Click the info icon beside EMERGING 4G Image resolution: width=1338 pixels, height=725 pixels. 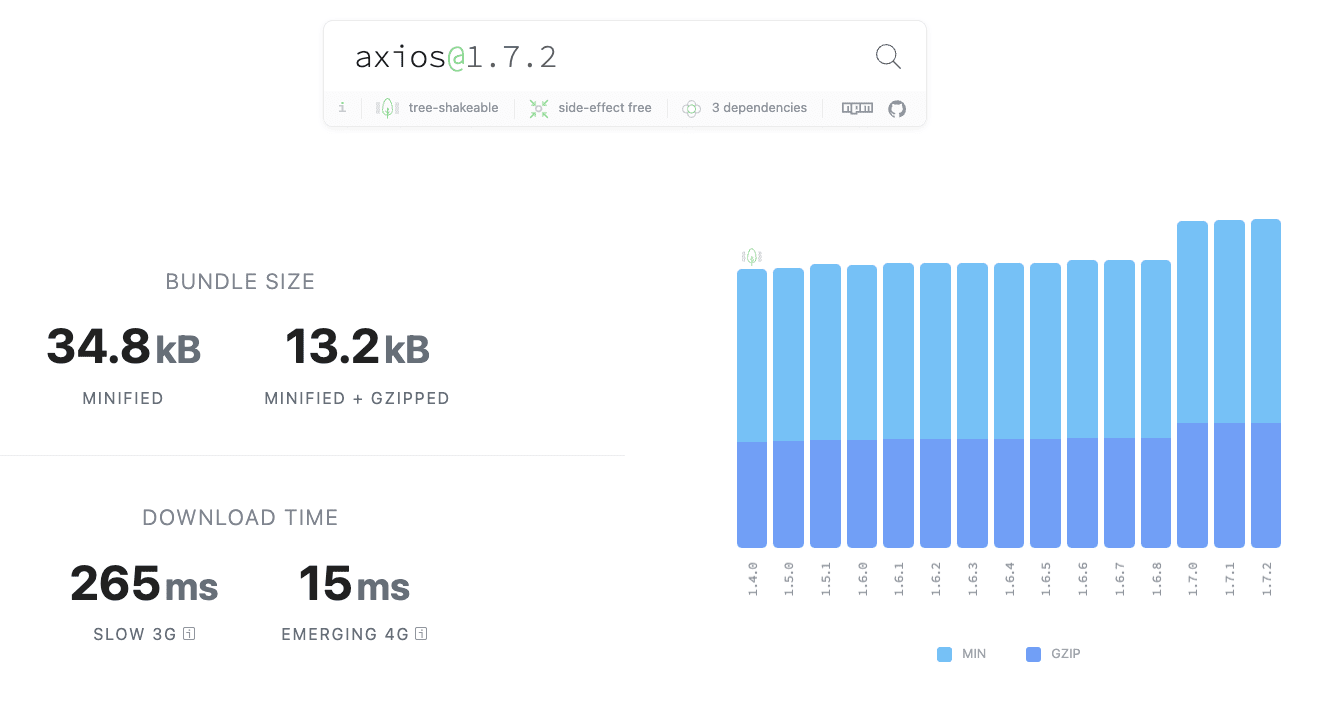(421, 633)
